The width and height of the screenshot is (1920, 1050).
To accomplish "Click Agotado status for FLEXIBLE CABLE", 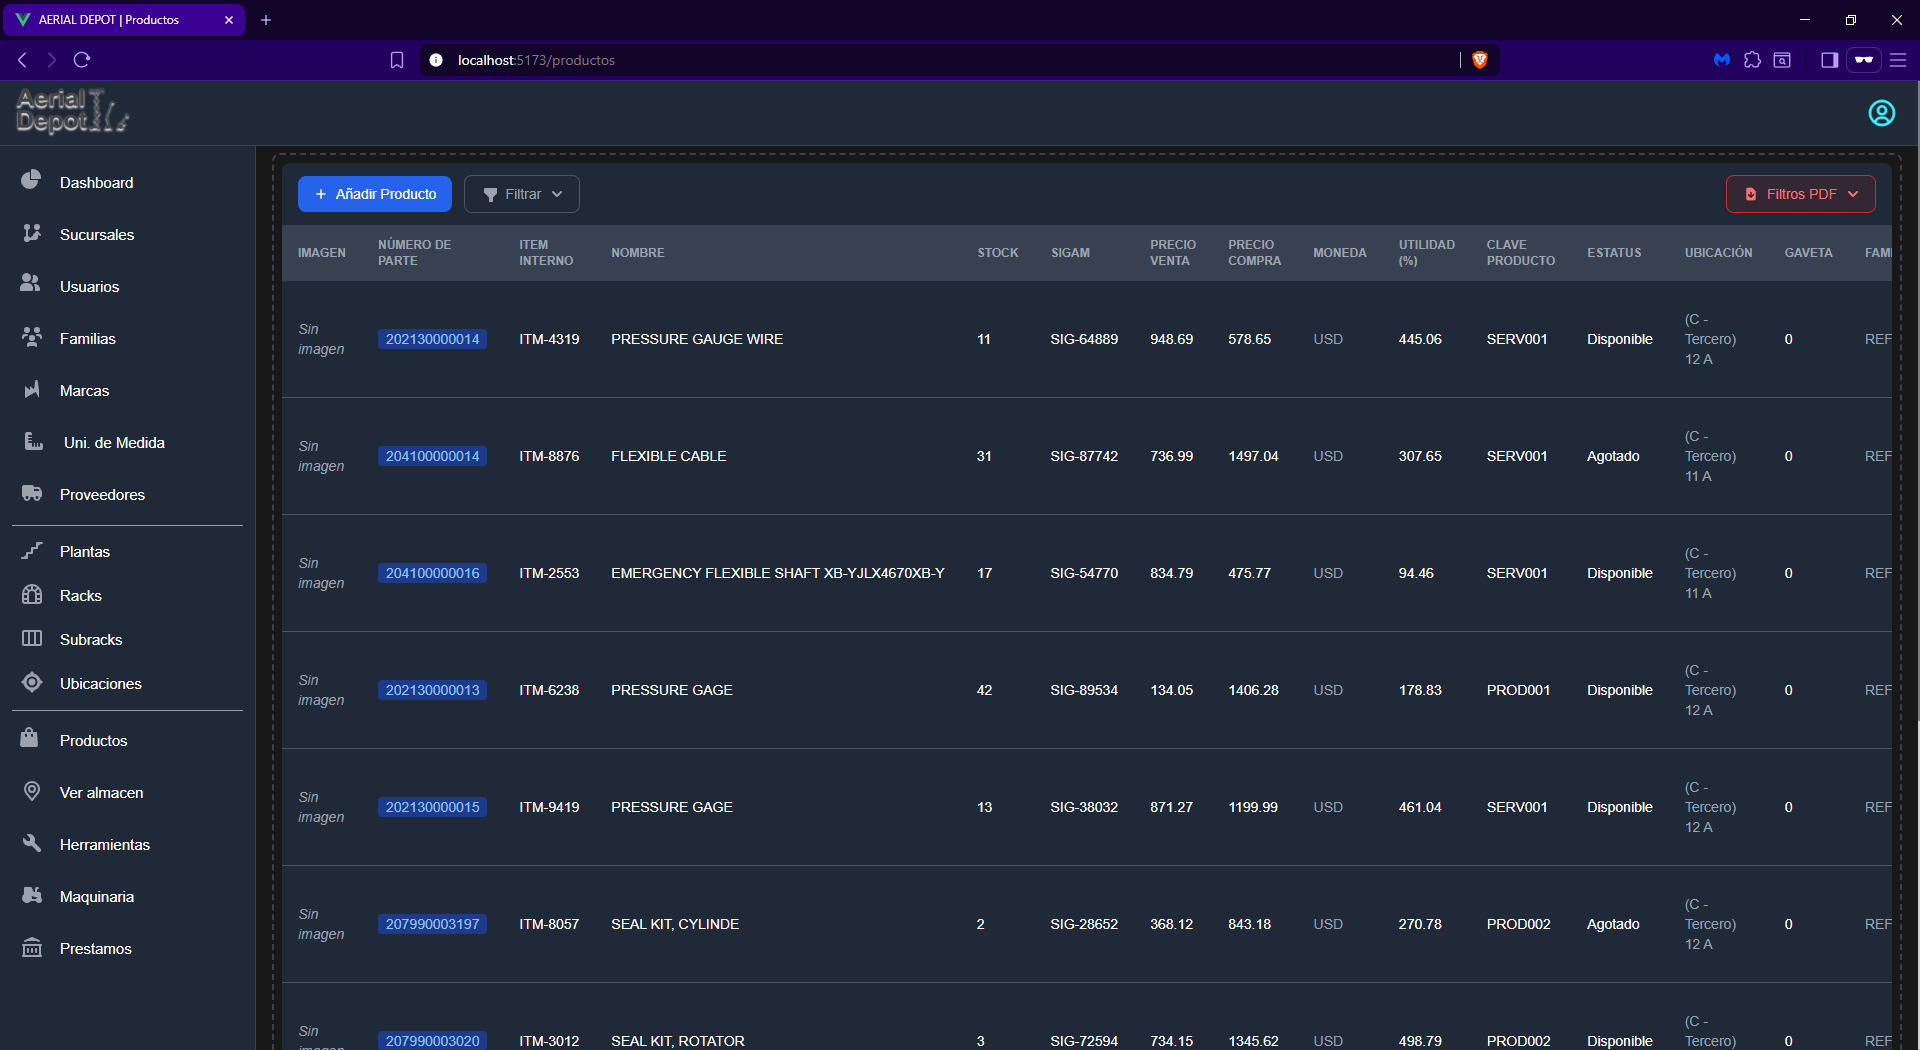I will (1612, 456).
